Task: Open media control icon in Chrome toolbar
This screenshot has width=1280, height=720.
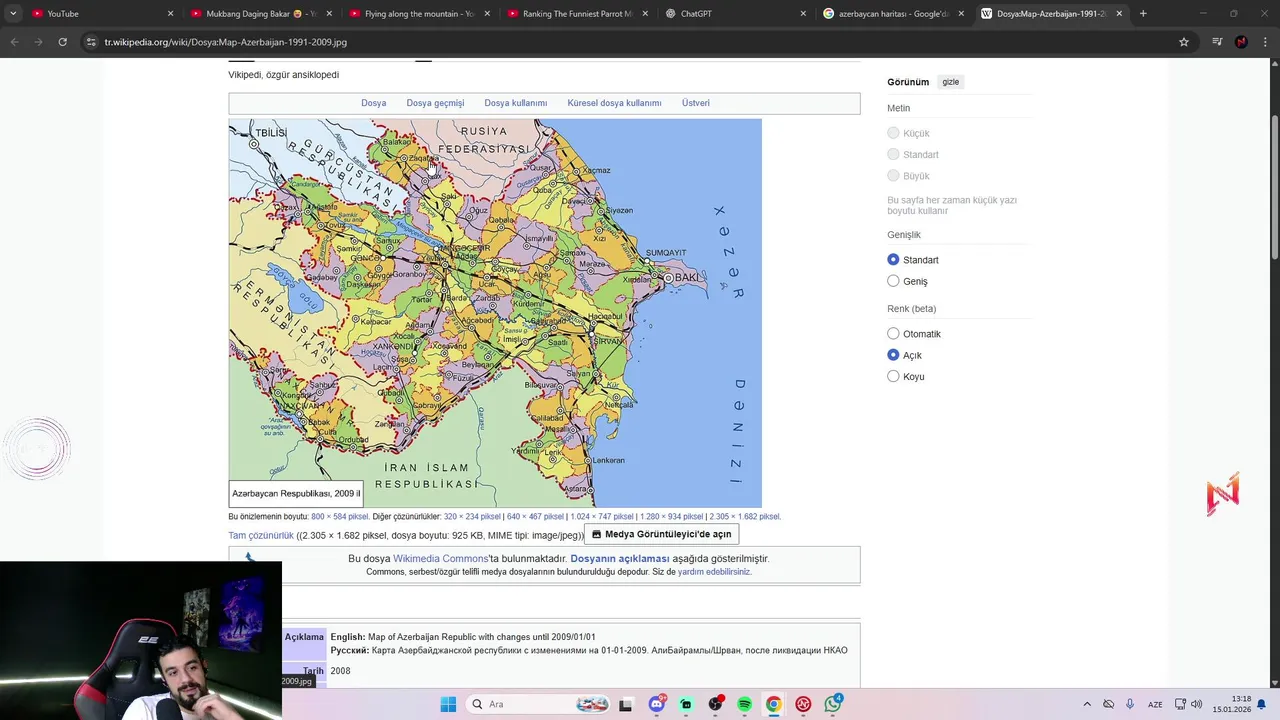Action: pos(1217,42)
